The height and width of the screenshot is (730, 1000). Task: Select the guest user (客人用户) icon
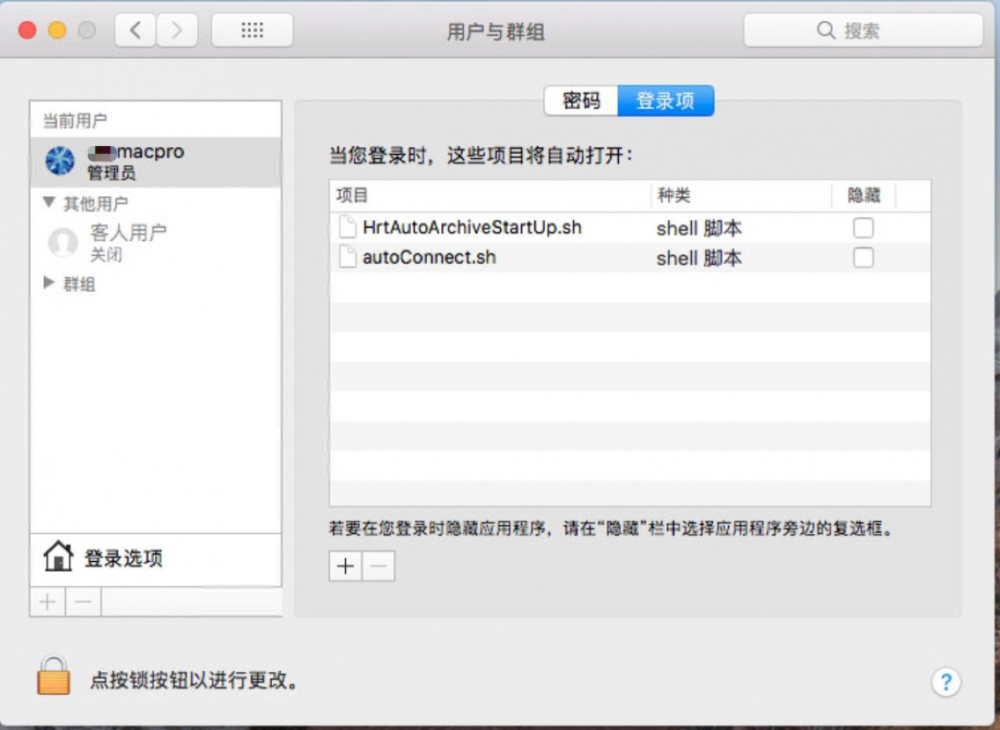coord(62,240)
